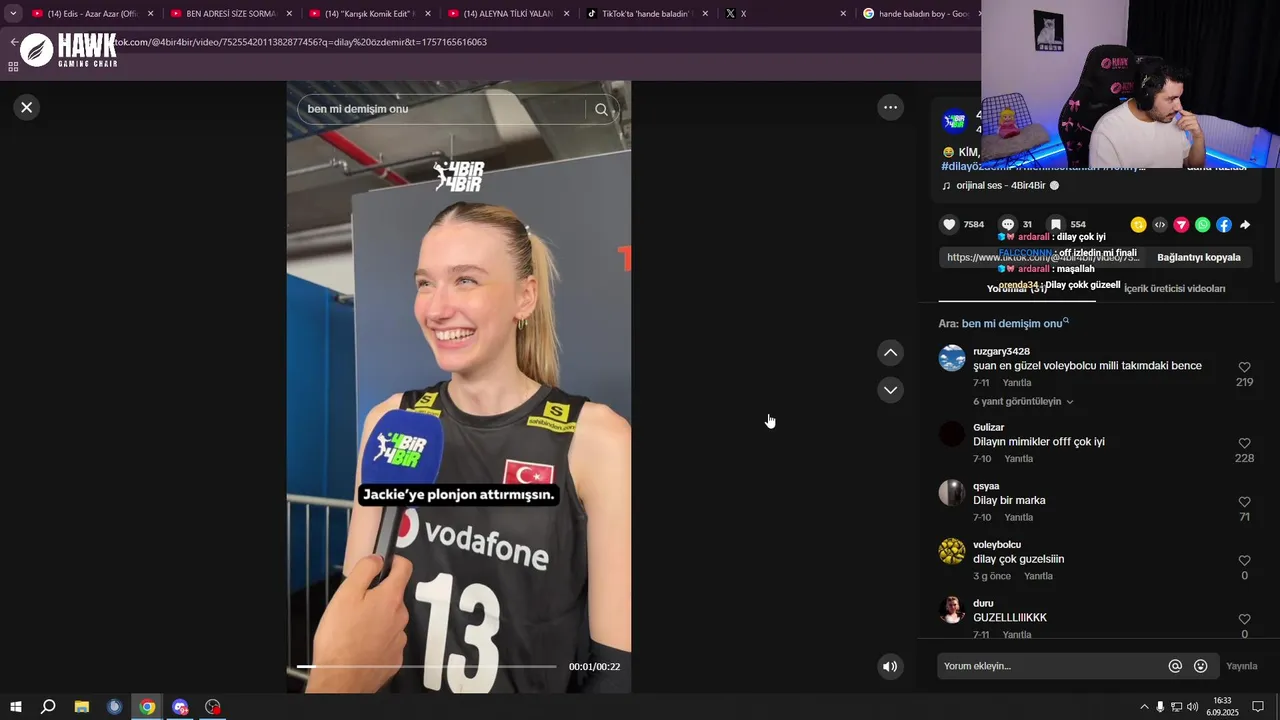Viewport: 1280px width, 720px height.
Task: Open voleybolcu profile avatar
Action: click(x=952, y=551)
